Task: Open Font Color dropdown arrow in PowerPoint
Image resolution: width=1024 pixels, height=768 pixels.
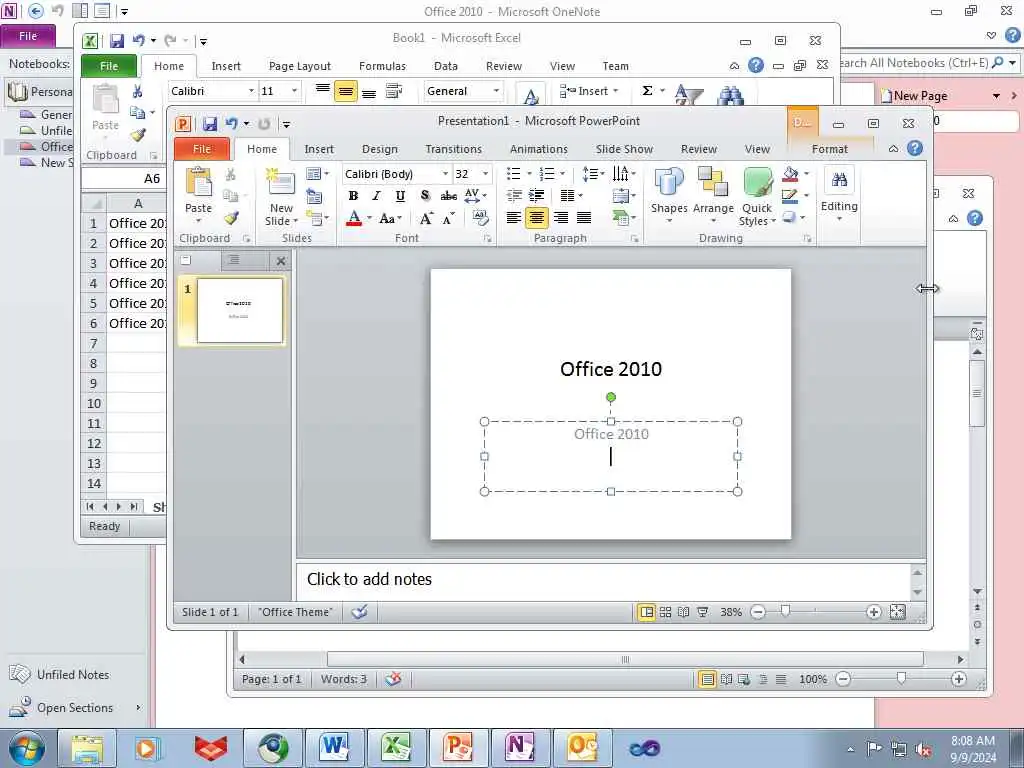Action: point(370,218)
